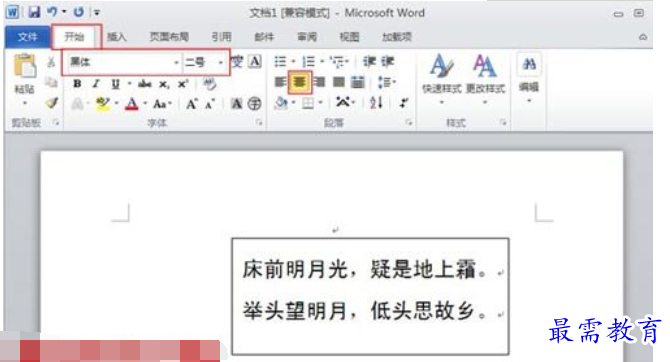The height and width of the screenshot is (362, 670).
Task: Open the Styles pane launcher
Action: click(x=503, y=123)
